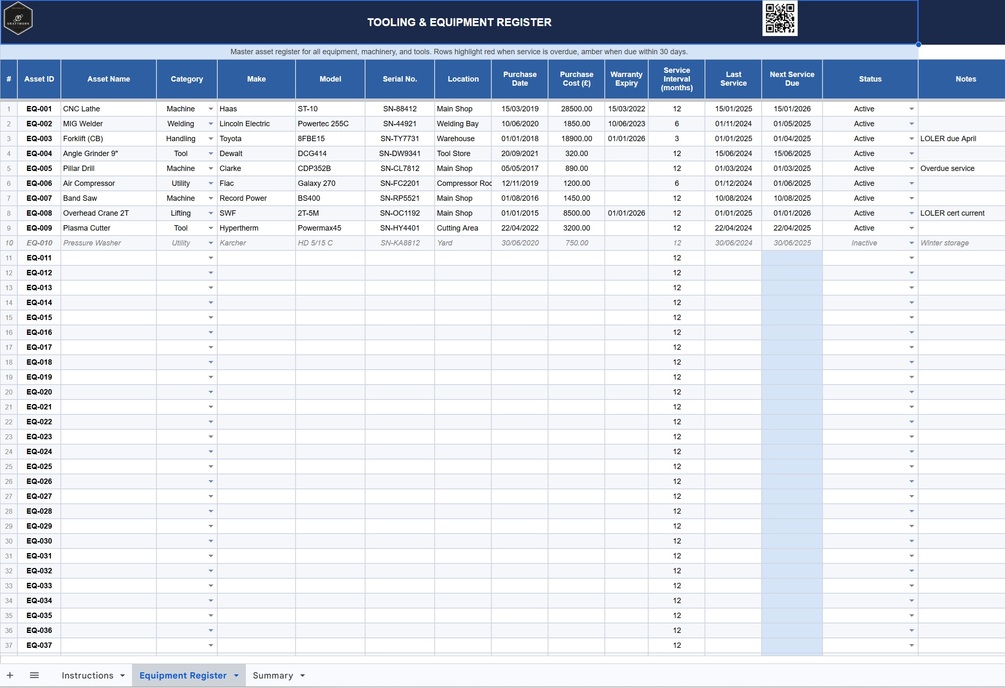This screenshot has height=688, width=1005.
Task: Open Category dropdown for CNC Lathe
Action: coord(210,109)
